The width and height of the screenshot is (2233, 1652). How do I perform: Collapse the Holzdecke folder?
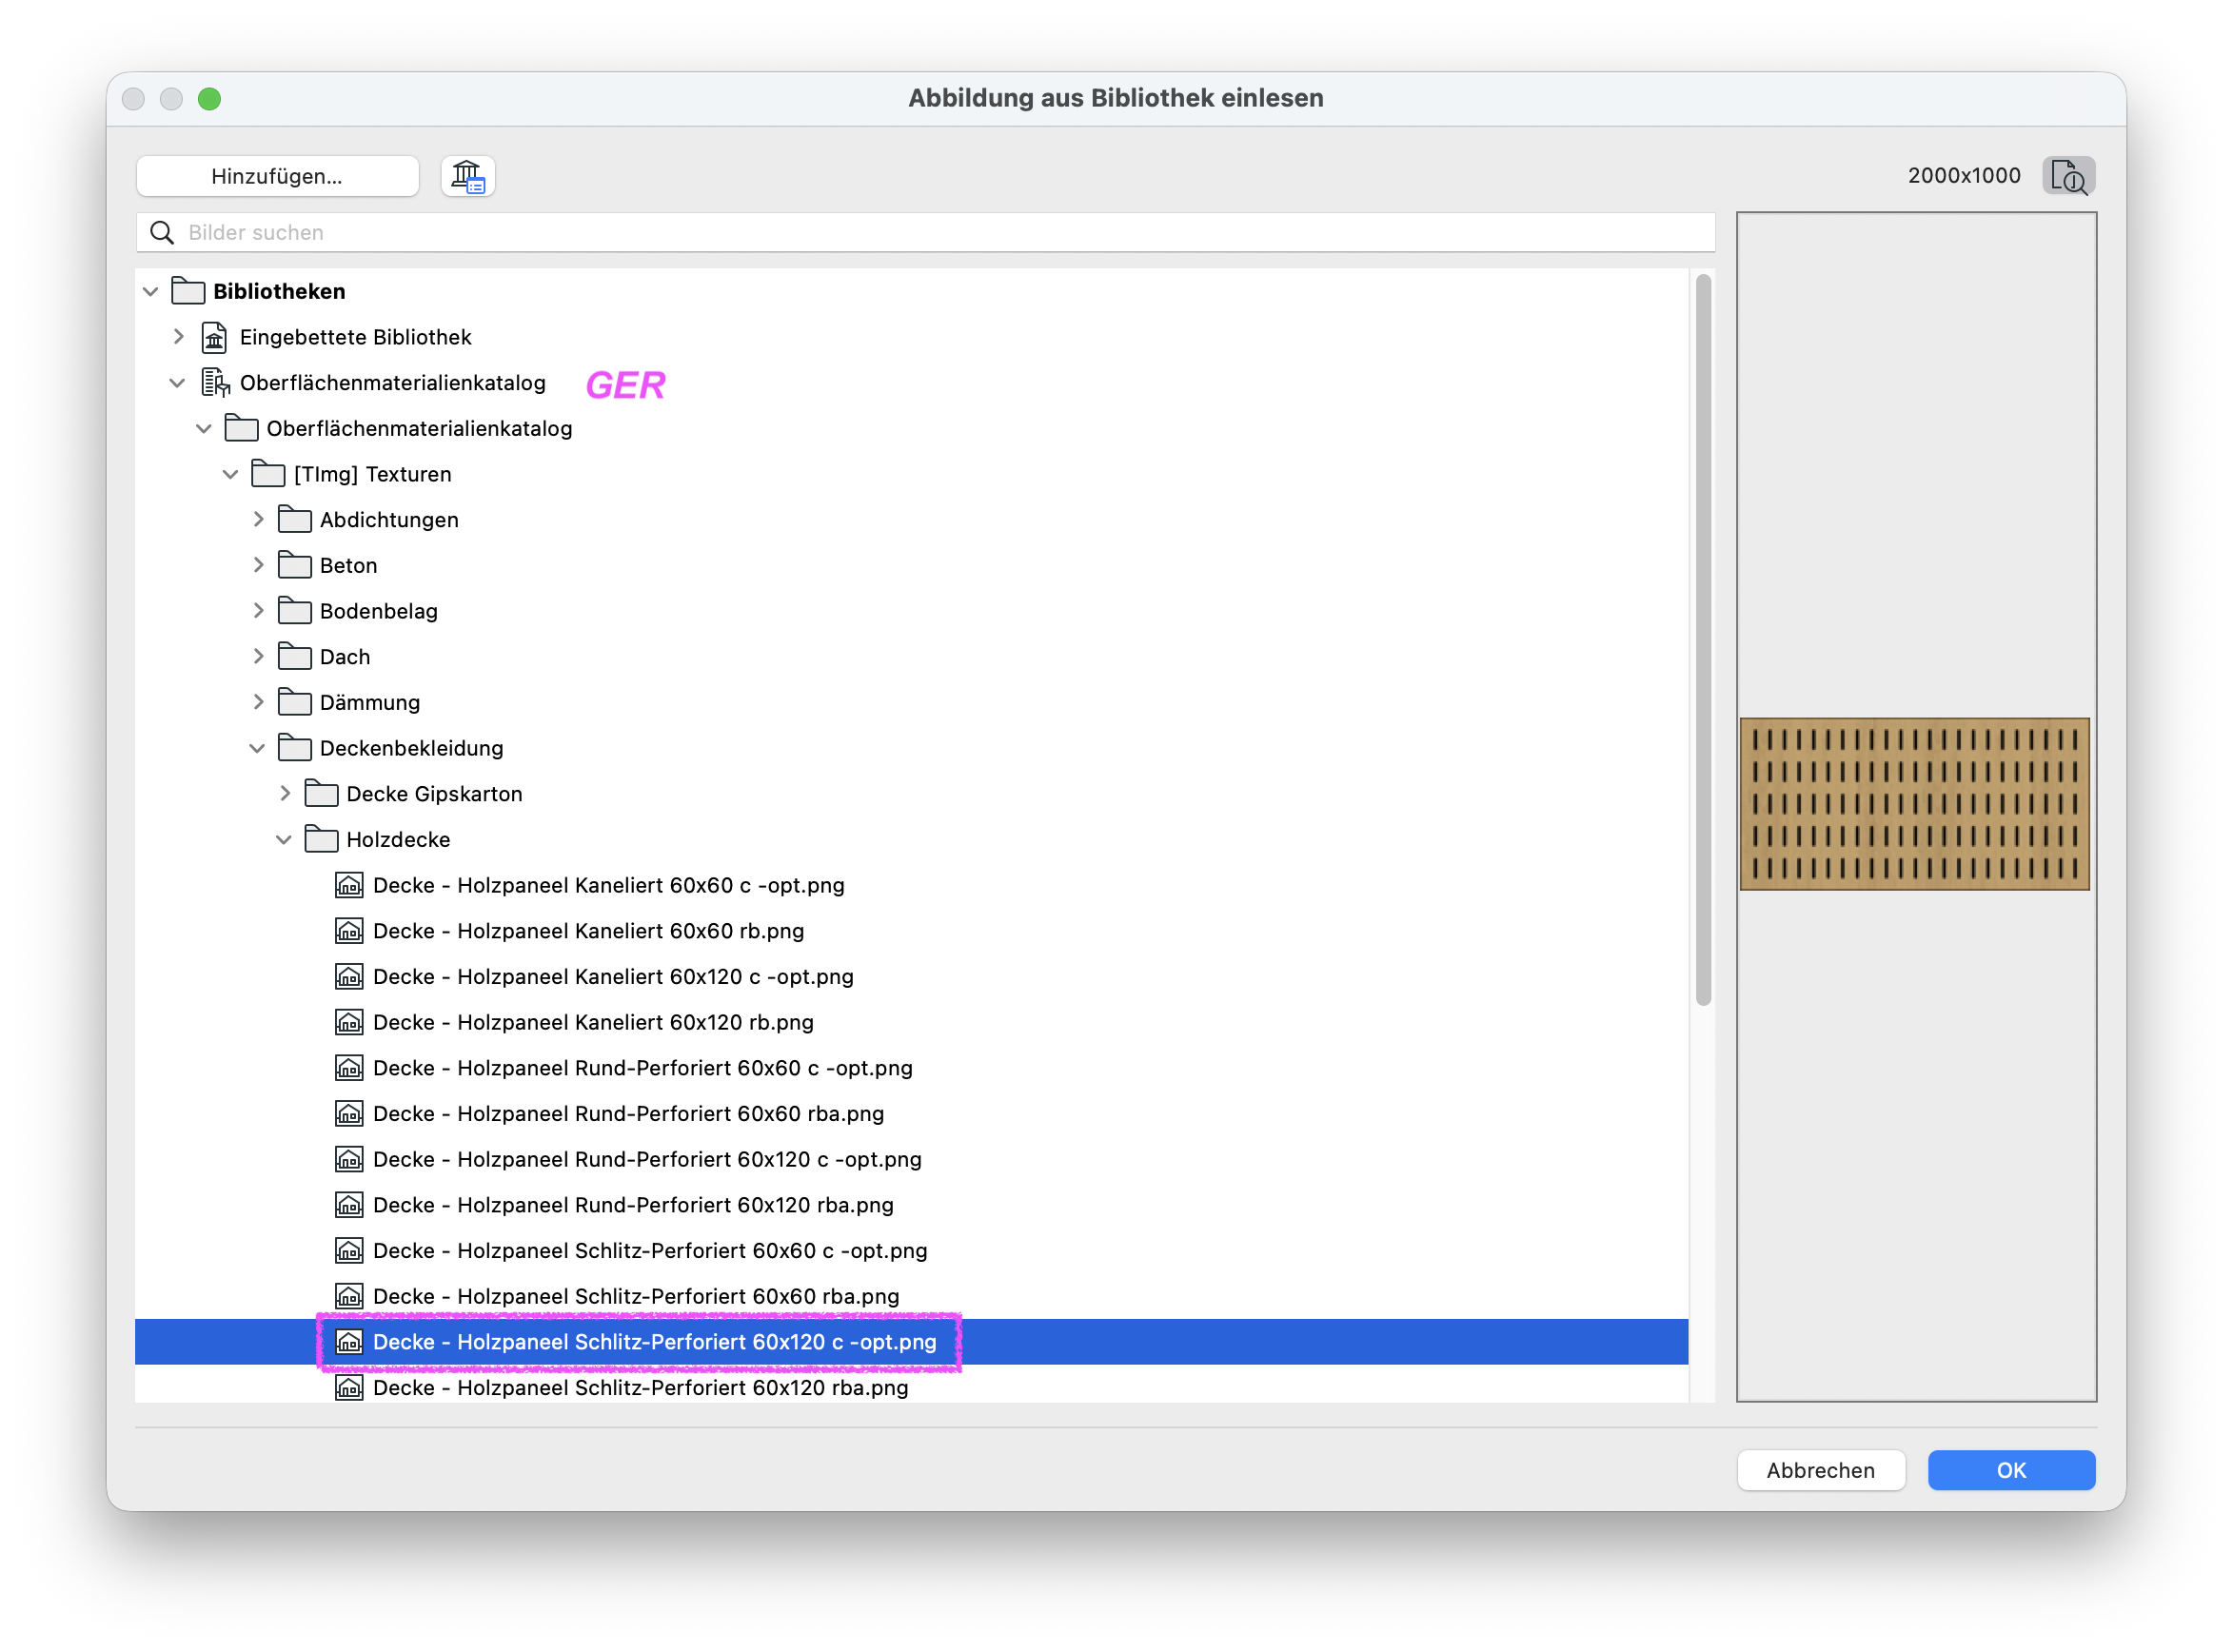(x=284, y=840)
